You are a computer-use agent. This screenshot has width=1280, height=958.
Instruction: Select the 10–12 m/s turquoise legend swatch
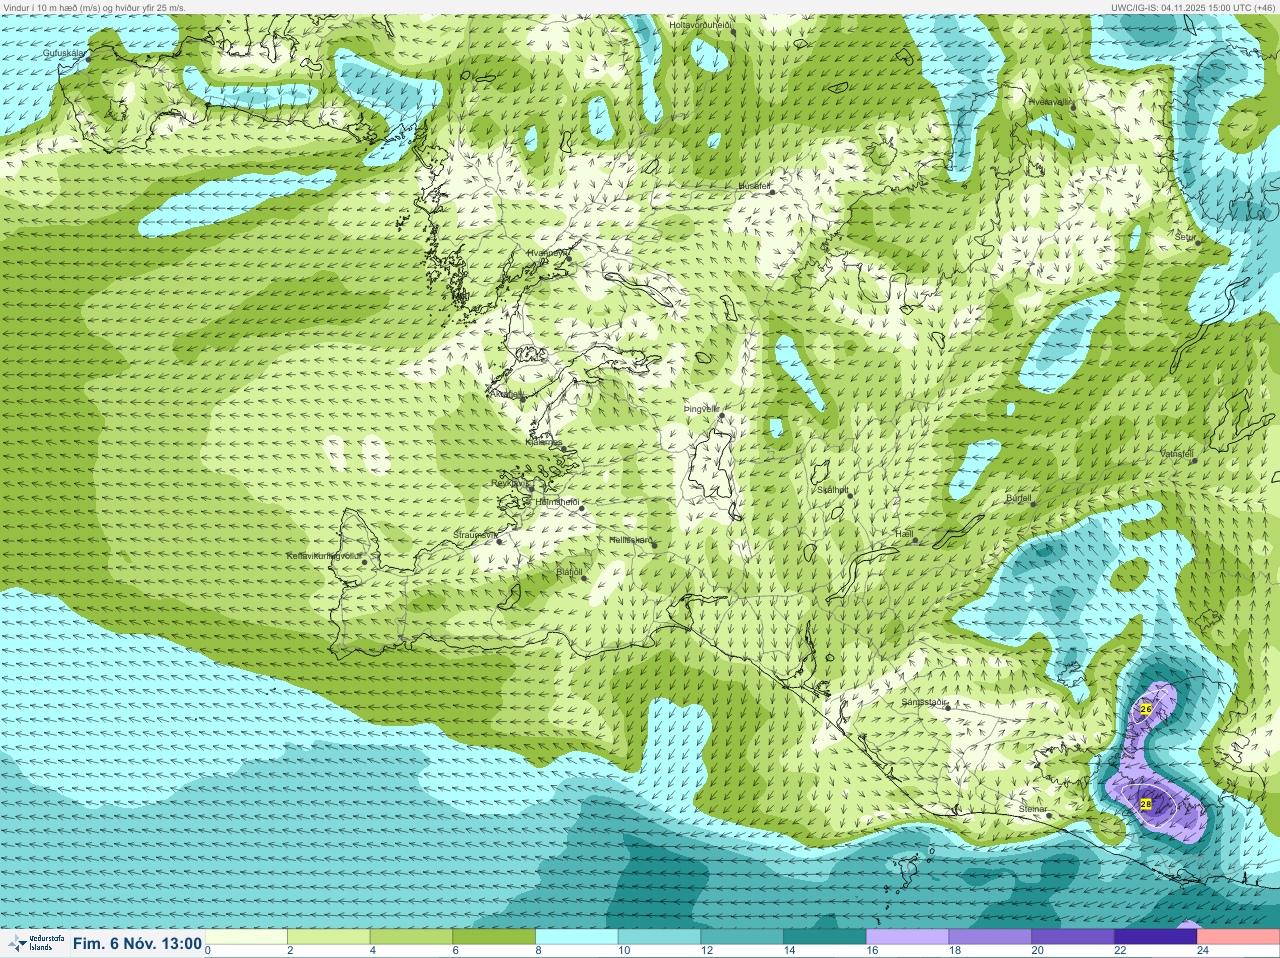coord(660,937)
